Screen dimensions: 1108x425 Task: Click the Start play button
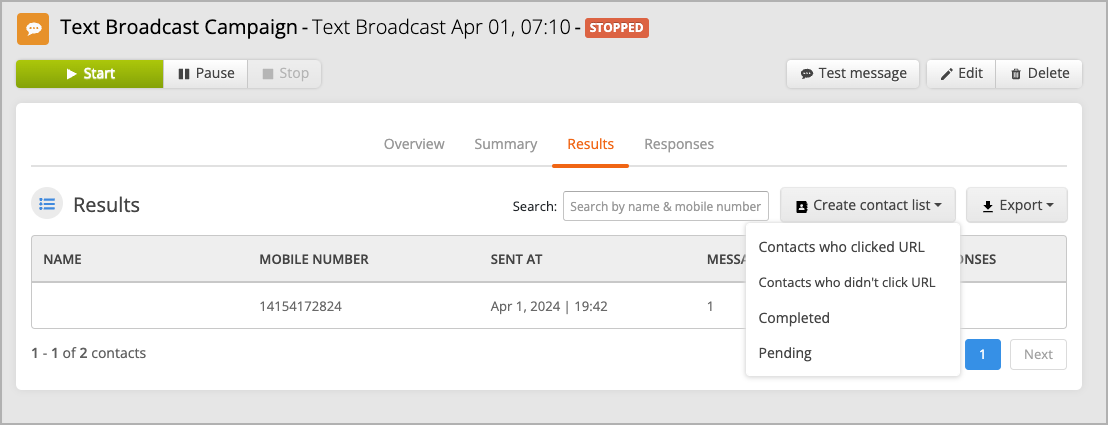tap(90, 74)
